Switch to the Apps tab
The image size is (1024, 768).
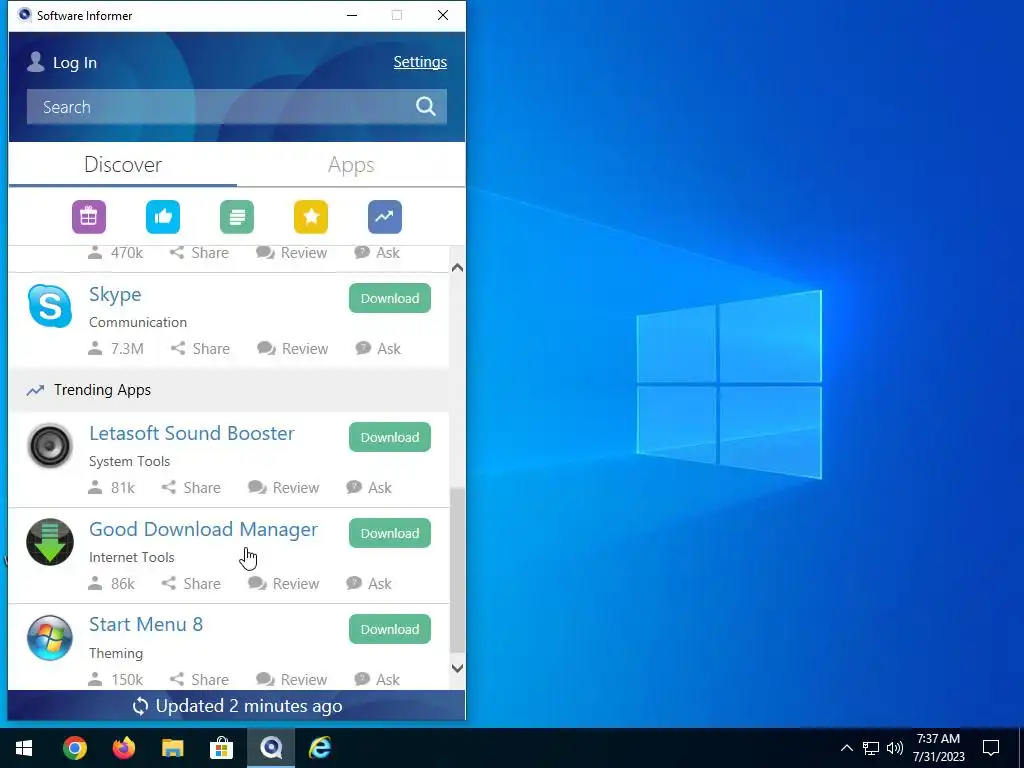pyautogui.click(x=351, y=165)
